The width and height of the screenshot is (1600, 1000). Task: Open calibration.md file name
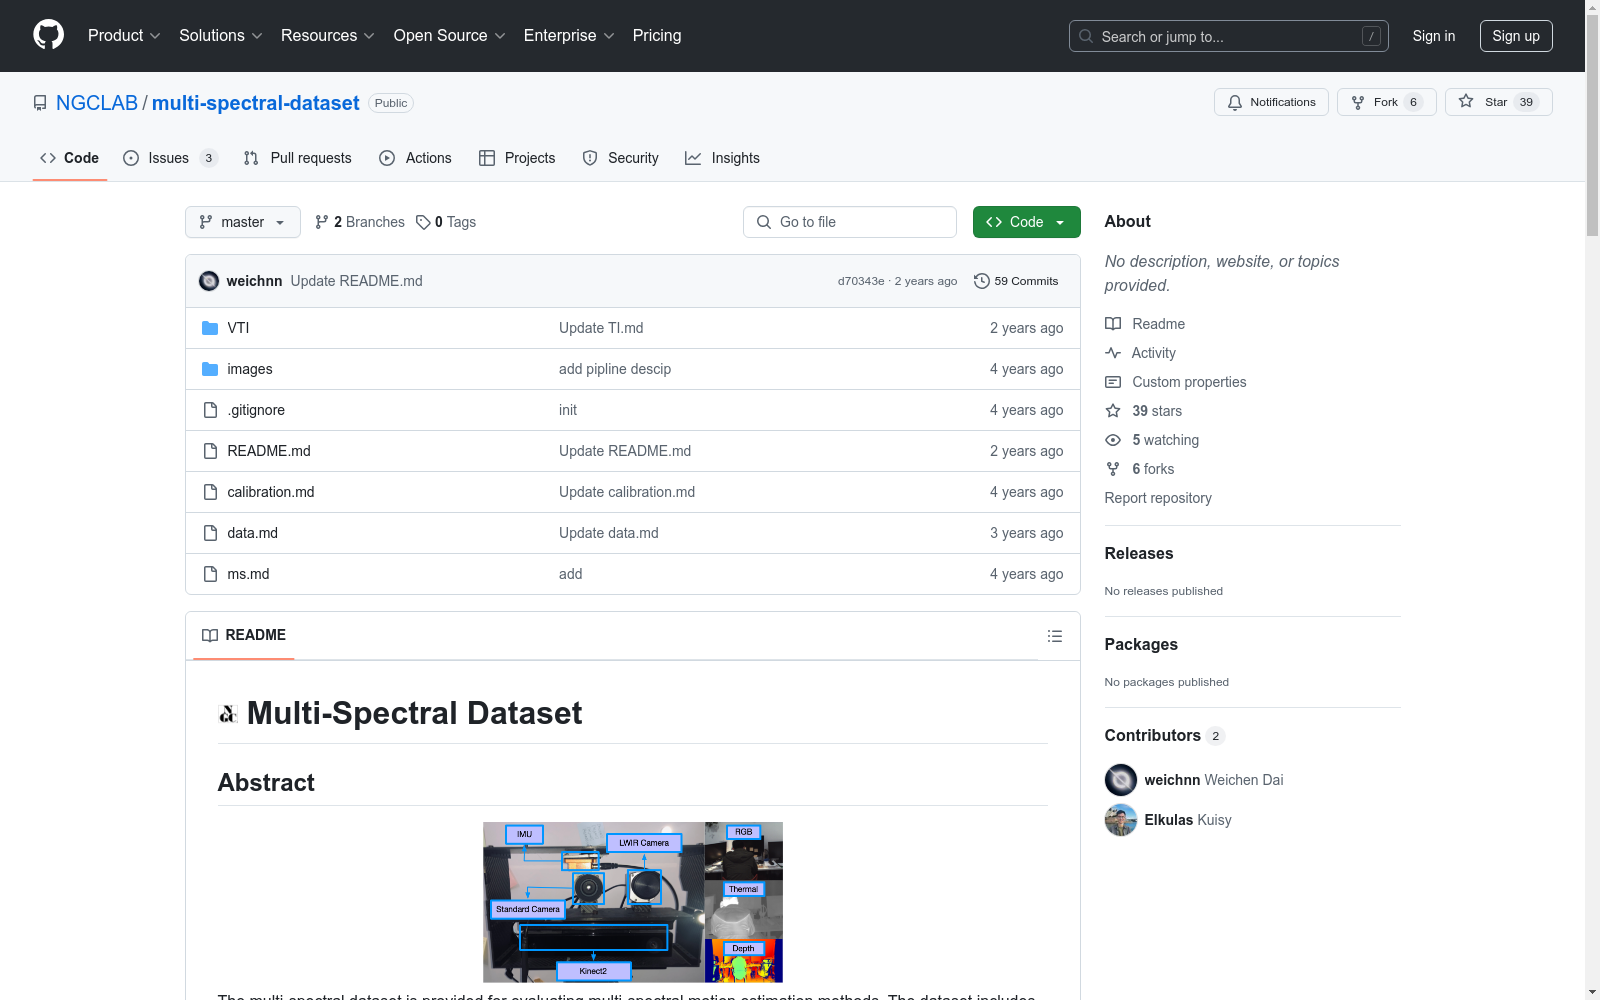tap(271, 492)
